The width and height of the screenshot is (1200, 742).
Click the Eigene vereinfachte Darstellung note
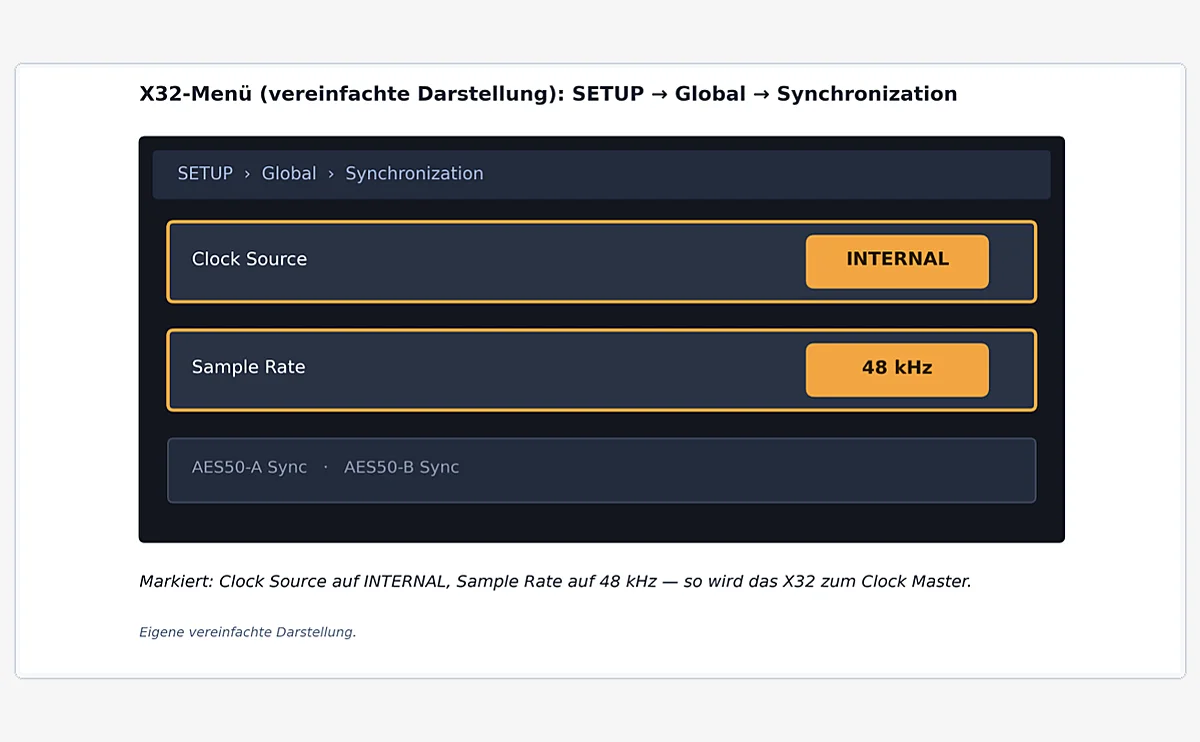tap(248, 632)
